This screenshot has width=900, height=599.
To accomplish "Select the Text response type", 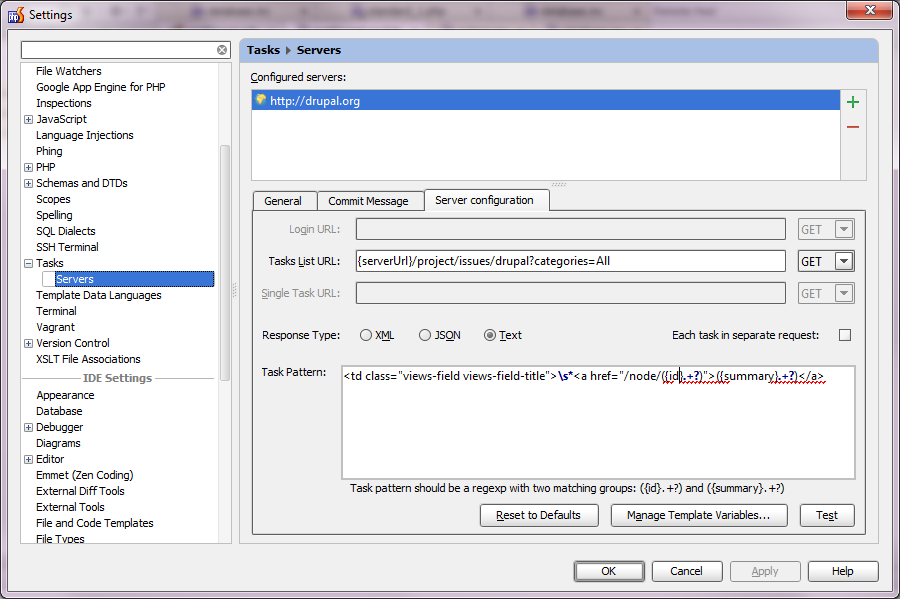I will coord(490,335).
